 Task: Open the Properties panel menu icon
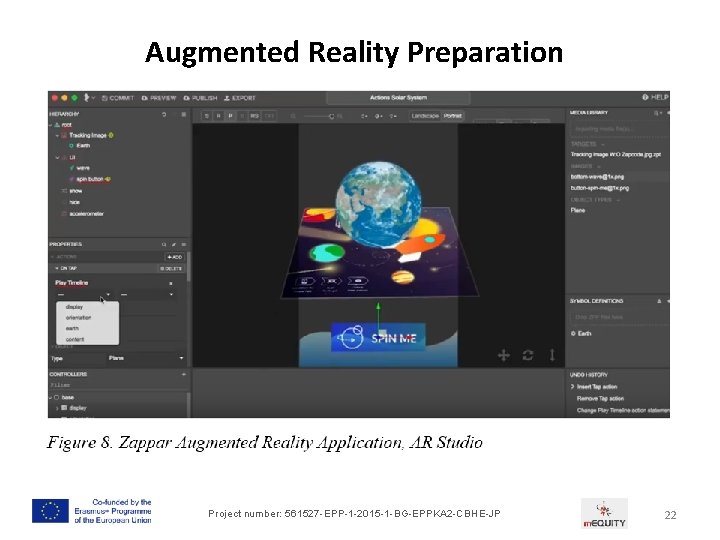click(x=184, y=244)
